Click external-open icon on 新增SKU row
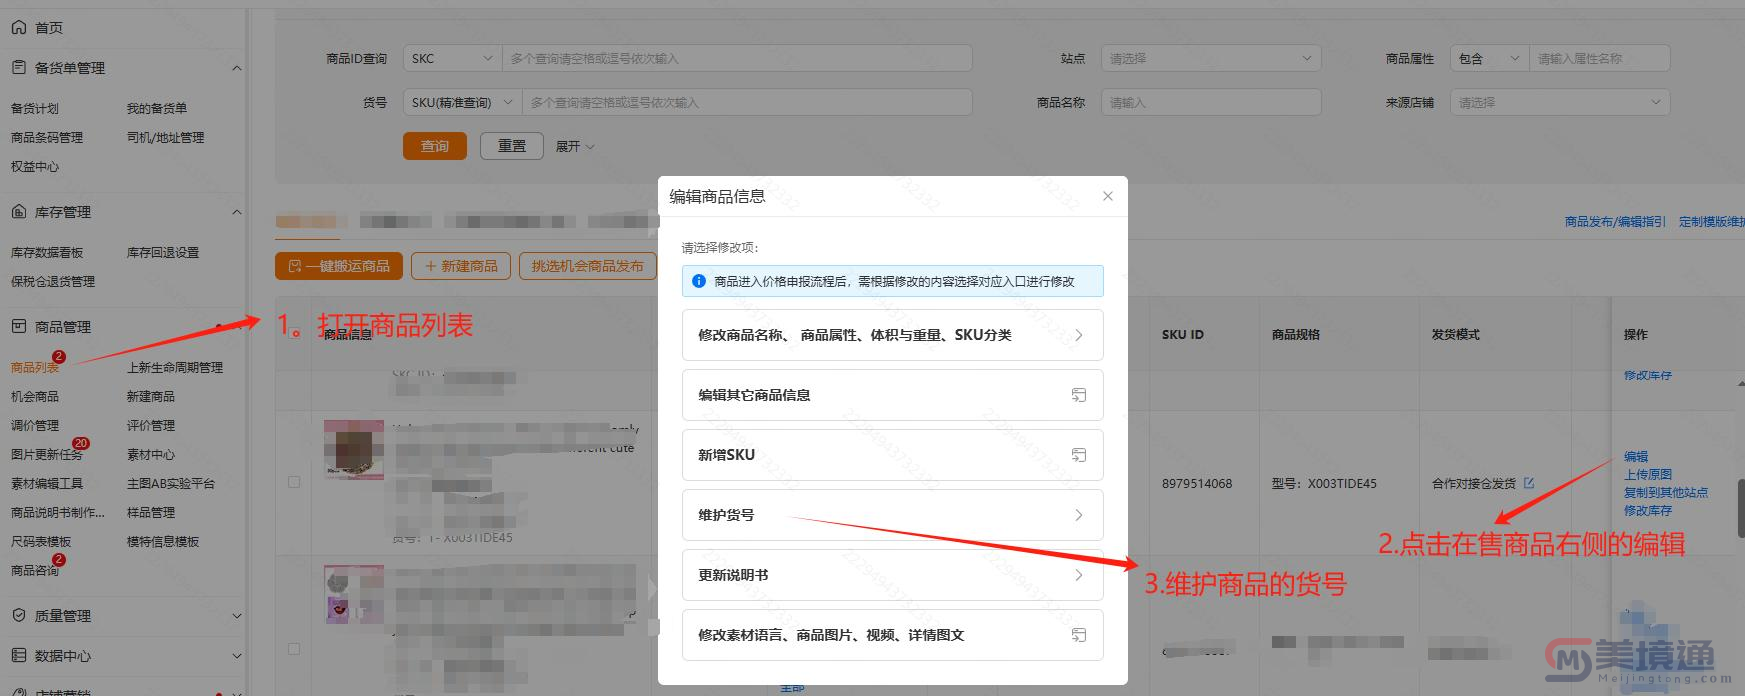The height and width of the screenshot is (696, 1745). 1078,455
